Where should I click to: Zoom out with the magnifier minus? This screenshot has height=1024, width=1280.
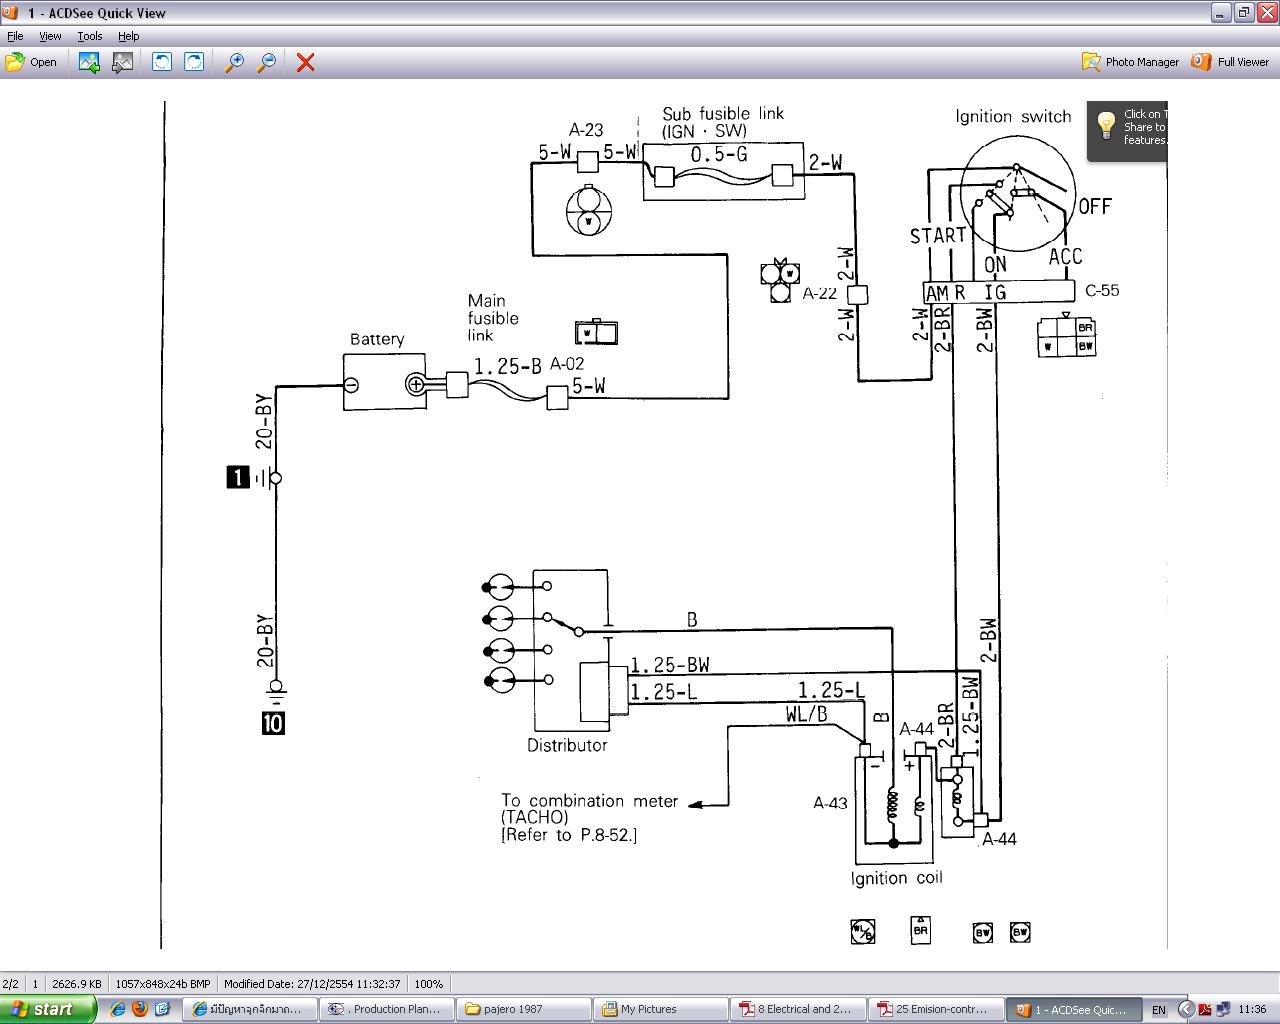point(267,62)
